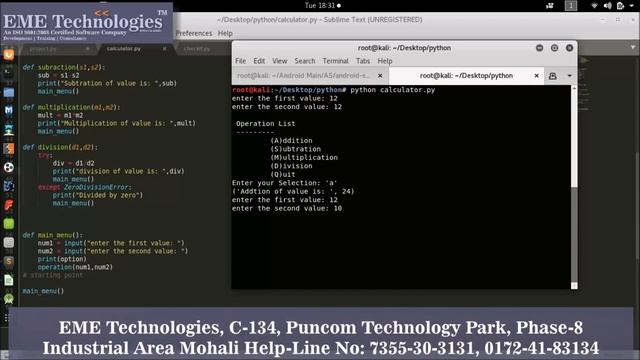640x360 pixels.
Task: Maximize the terminal window
Action: 554,48
